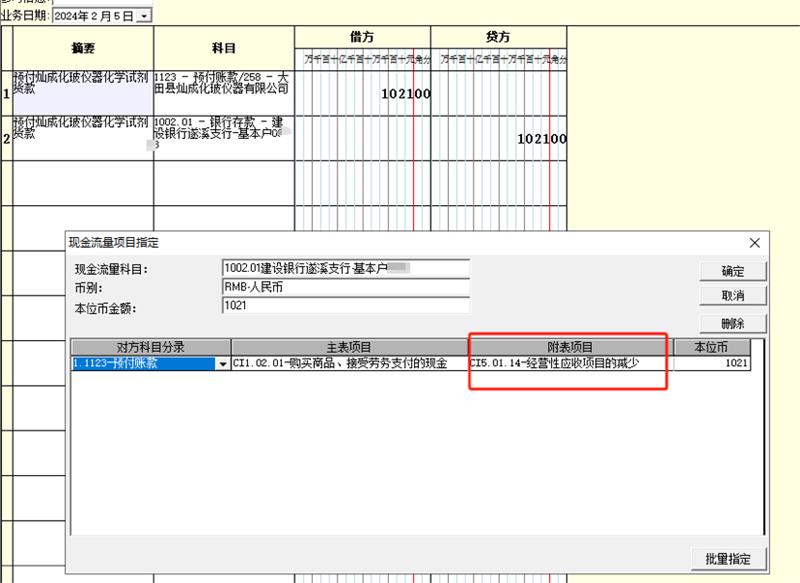Screen dimensions: 800x583
Task: Close the 现金流量项目指定 dialog
Action: click(x=753, y=242)
